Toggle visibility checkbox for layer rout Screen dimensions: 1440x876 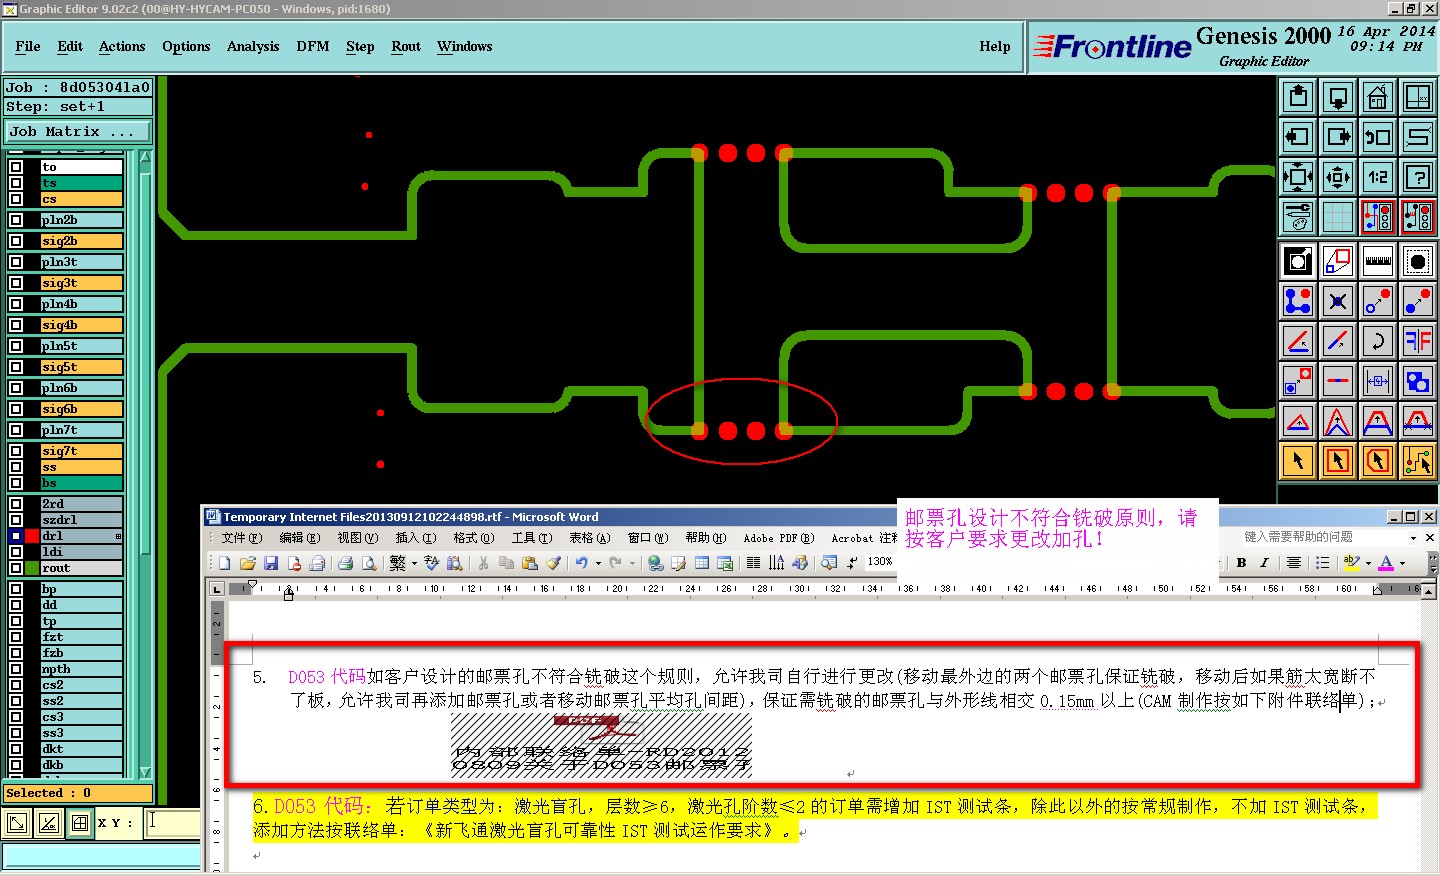[16, 568]
